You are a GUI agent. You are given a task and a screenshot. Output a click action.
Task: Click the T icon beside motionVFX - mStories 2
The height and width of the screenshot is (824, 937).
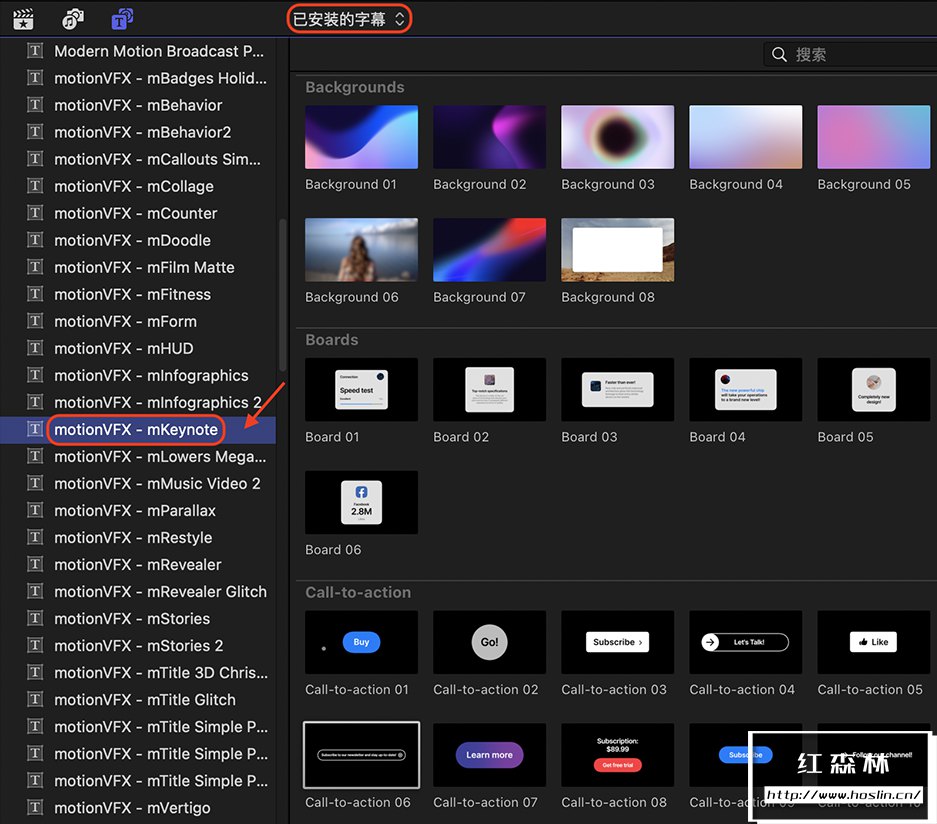35,645
